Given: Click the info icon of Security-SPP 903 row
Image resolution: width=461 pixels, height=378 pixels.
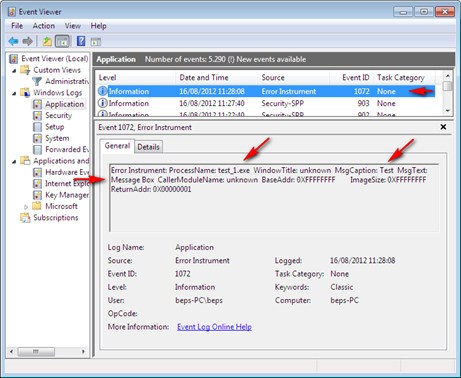Looking at the screenshot, I should point(102,103).
